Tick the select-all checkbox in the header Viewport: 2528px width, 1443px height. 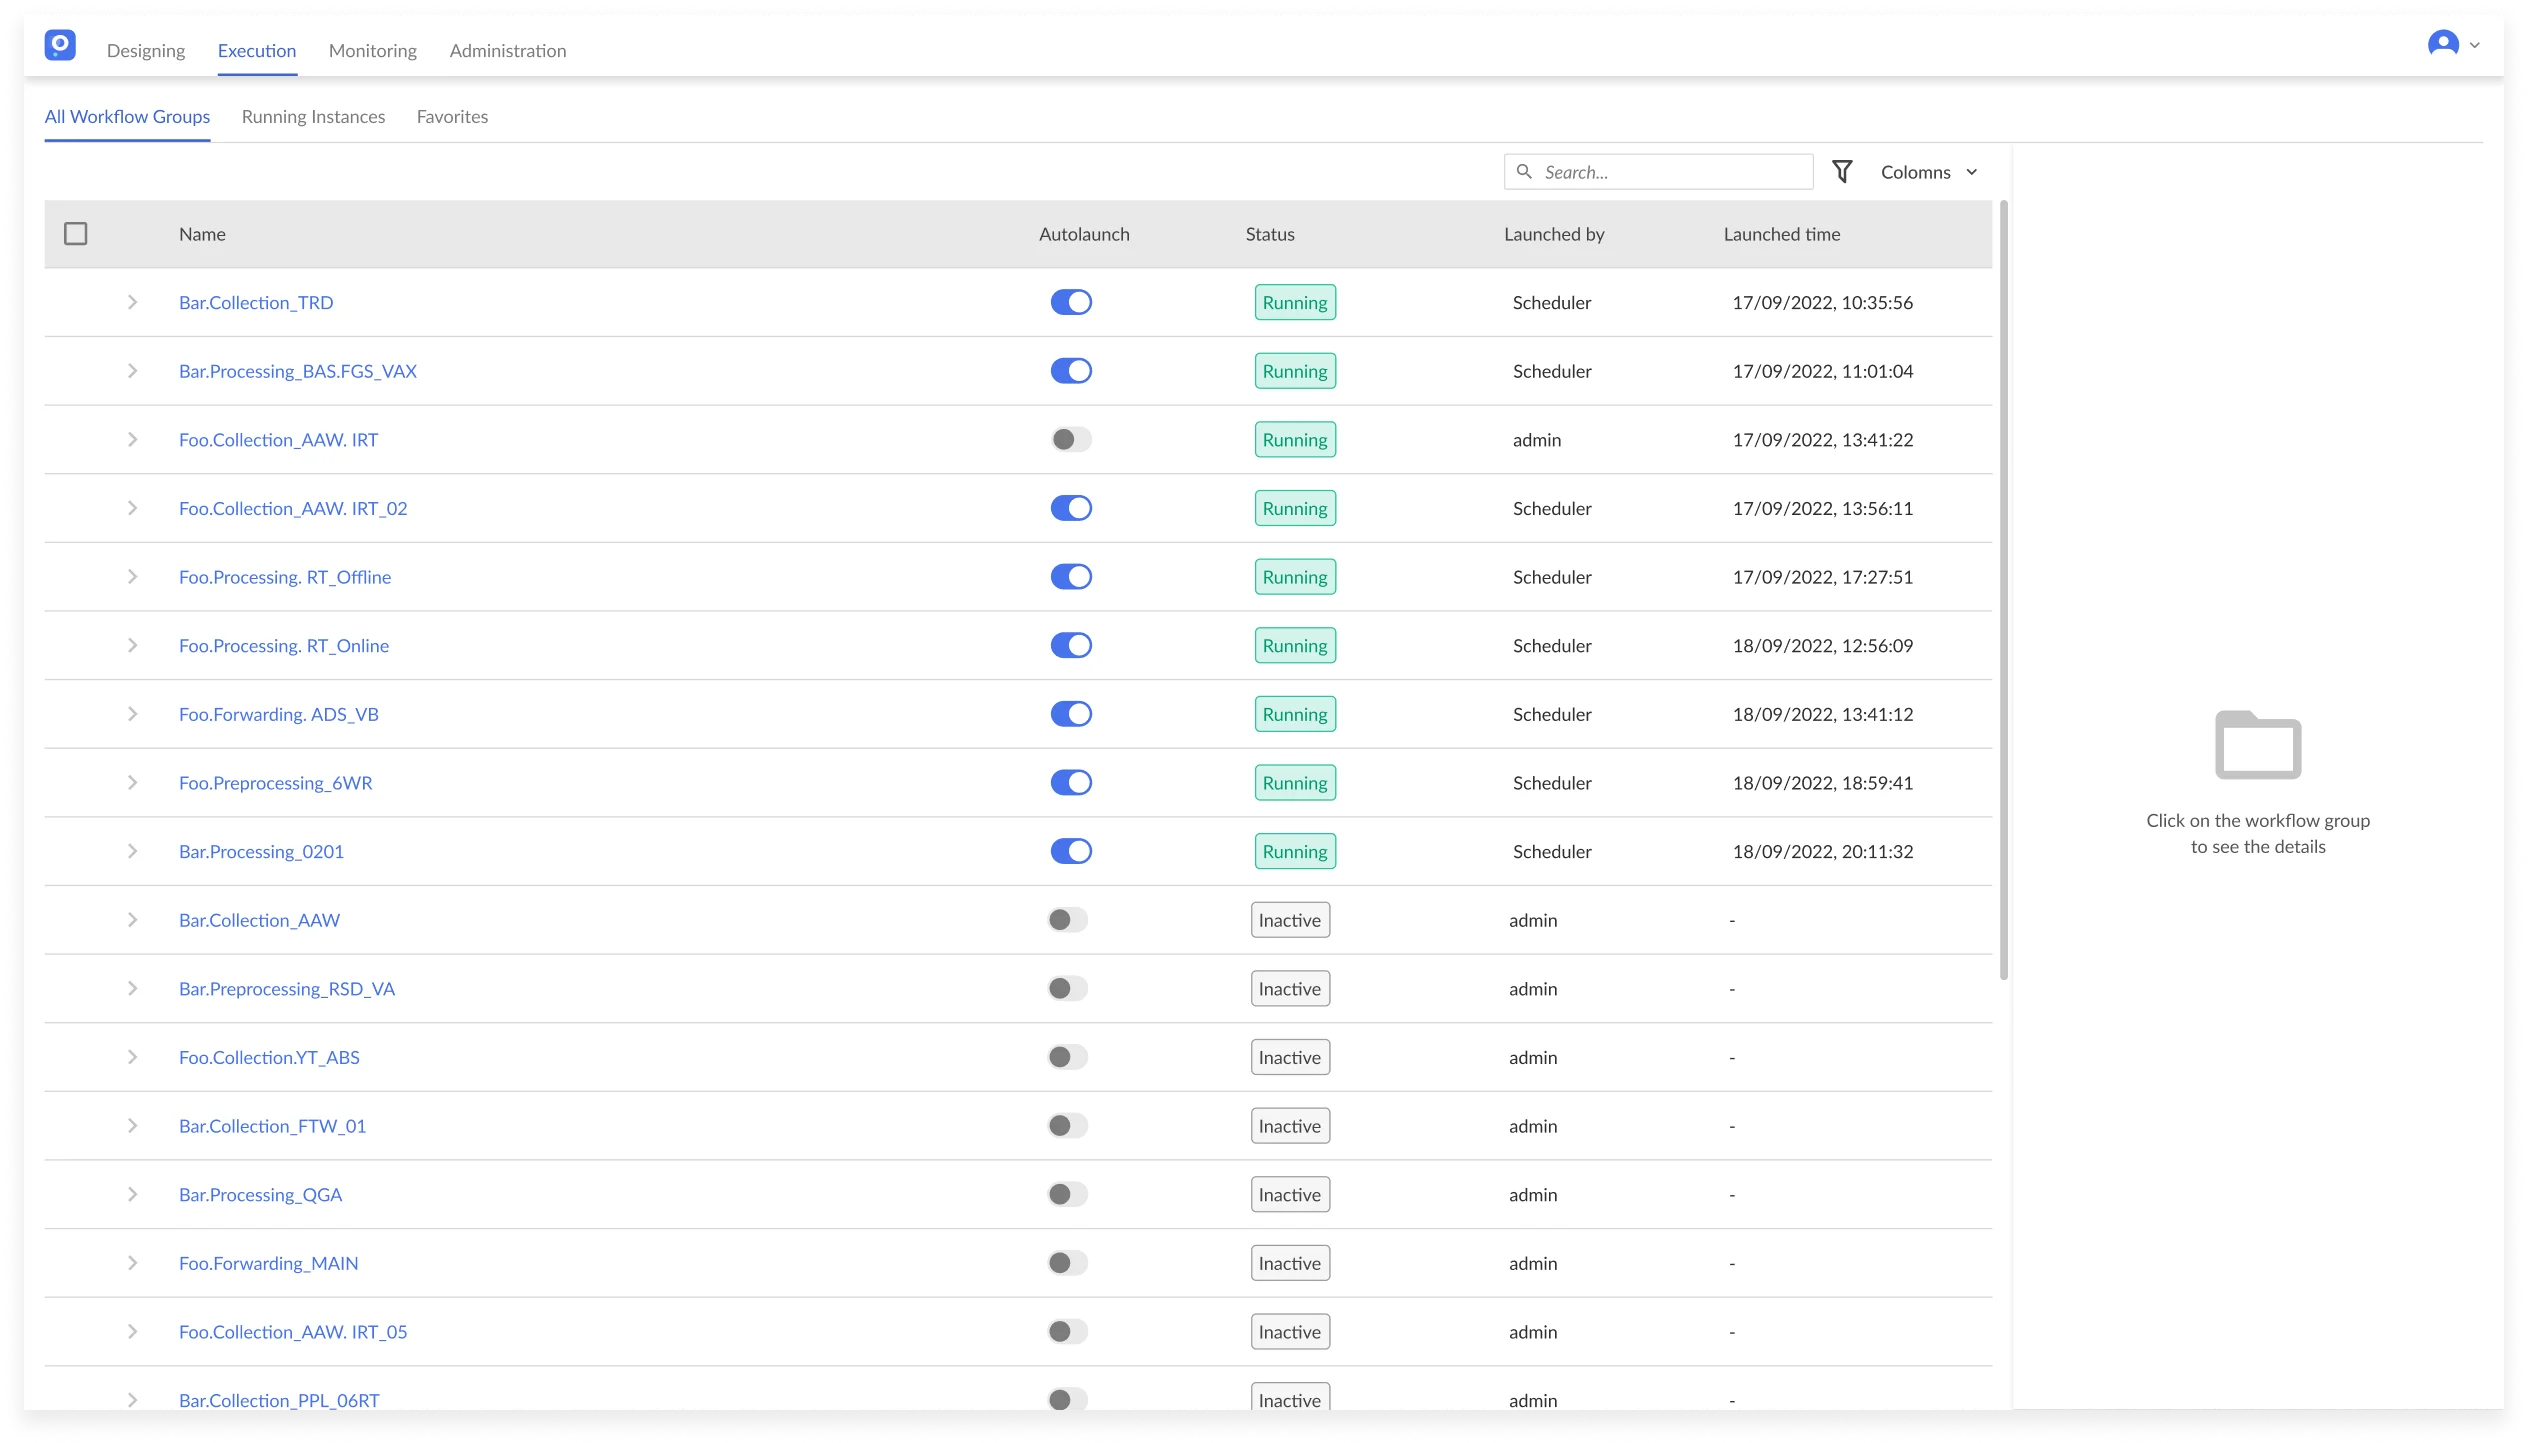point(76,234)
